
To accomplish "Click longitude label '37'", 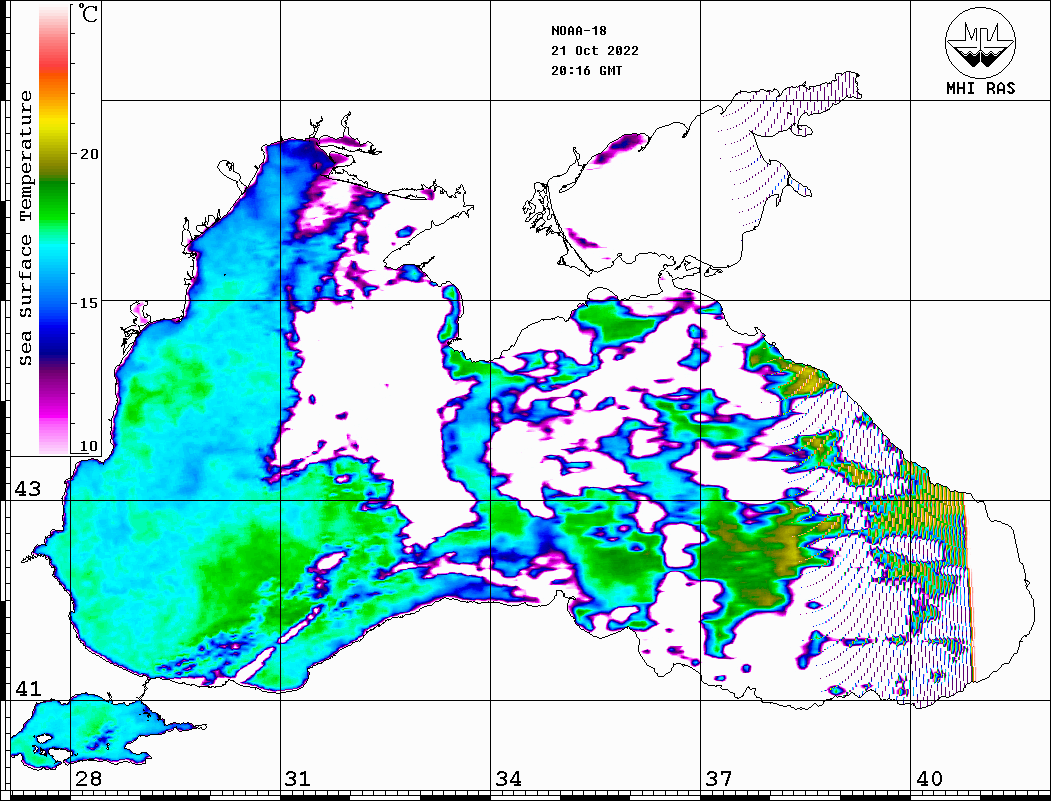I will tap(719, 778).
